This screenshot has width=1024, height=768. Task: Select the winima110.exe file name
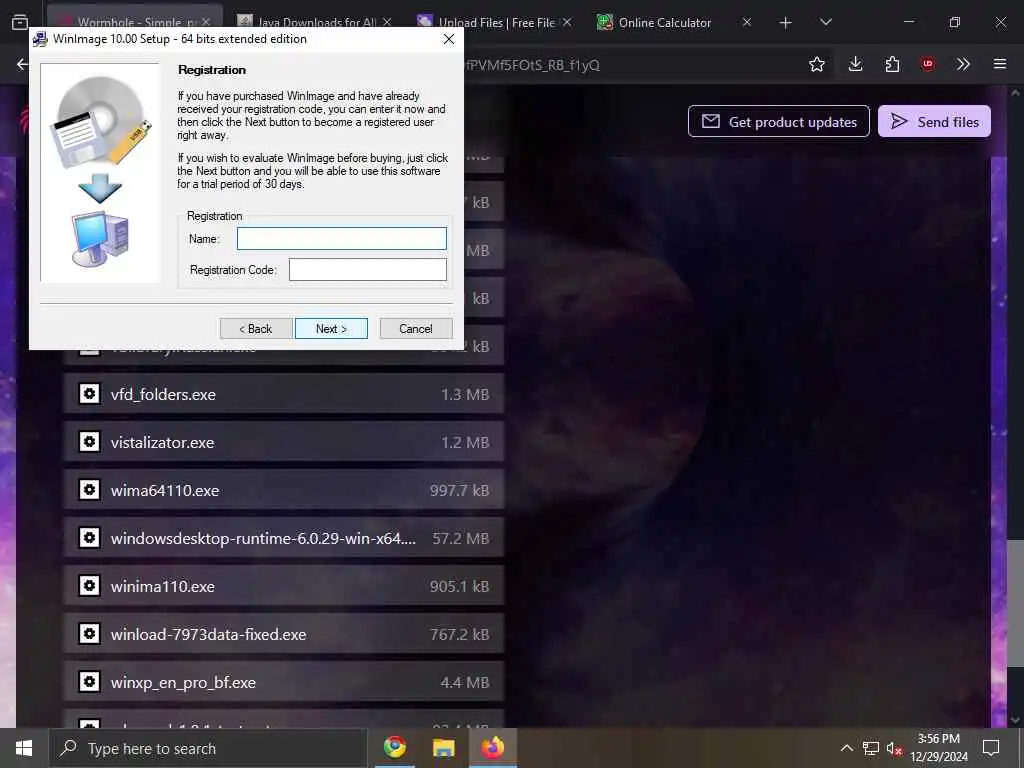pos(163,586)
